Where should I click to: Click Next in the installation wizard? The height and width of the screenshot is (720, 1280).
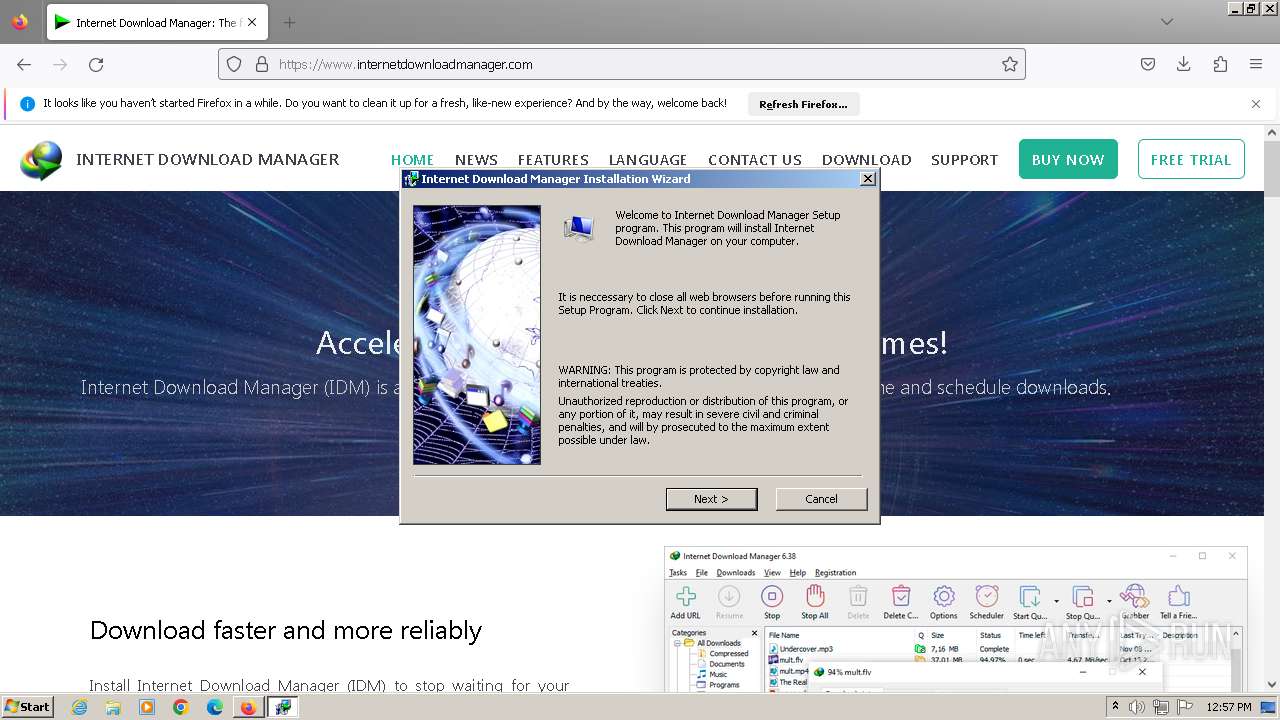[711, 499]
